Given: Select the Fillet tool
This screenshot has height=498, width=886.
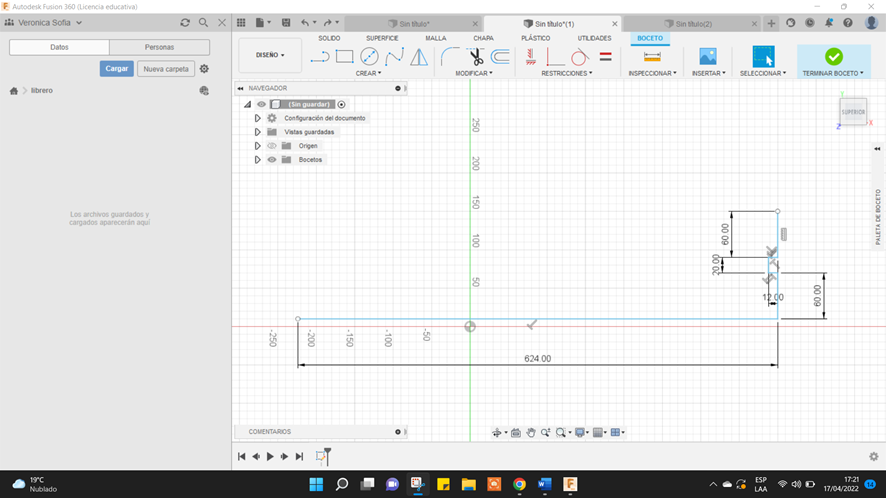Looking at the screenshot, I should tap(450, 57).
